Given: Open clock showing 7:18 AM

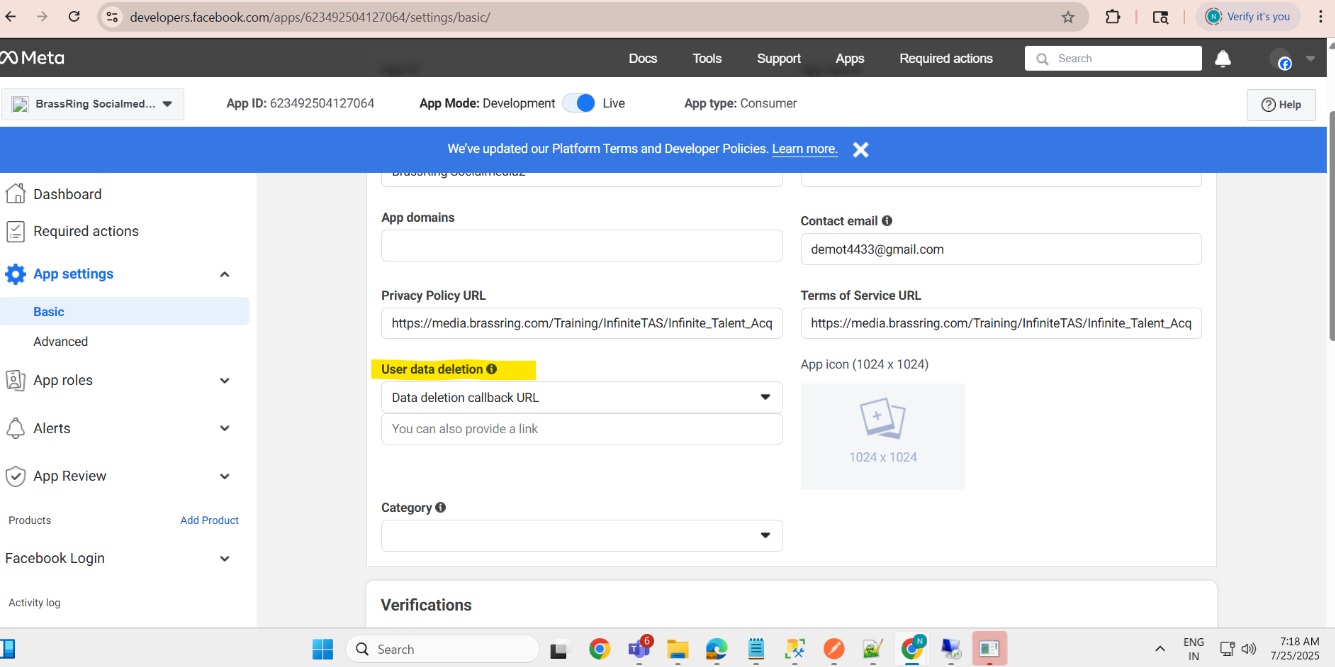Looking at the screenshot, I should click(x=1296, y=649).
